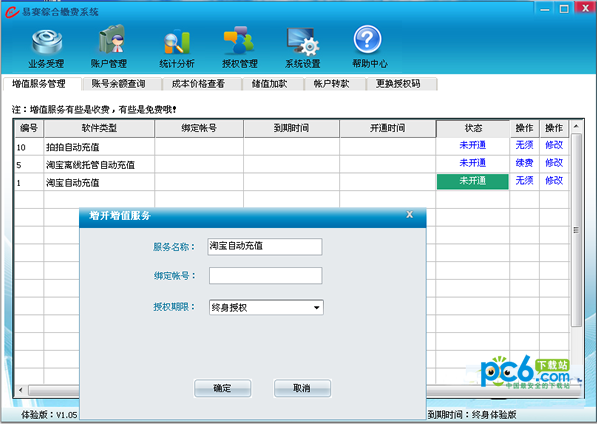Switch to the 帐户转款 tab

coord(335,84)
